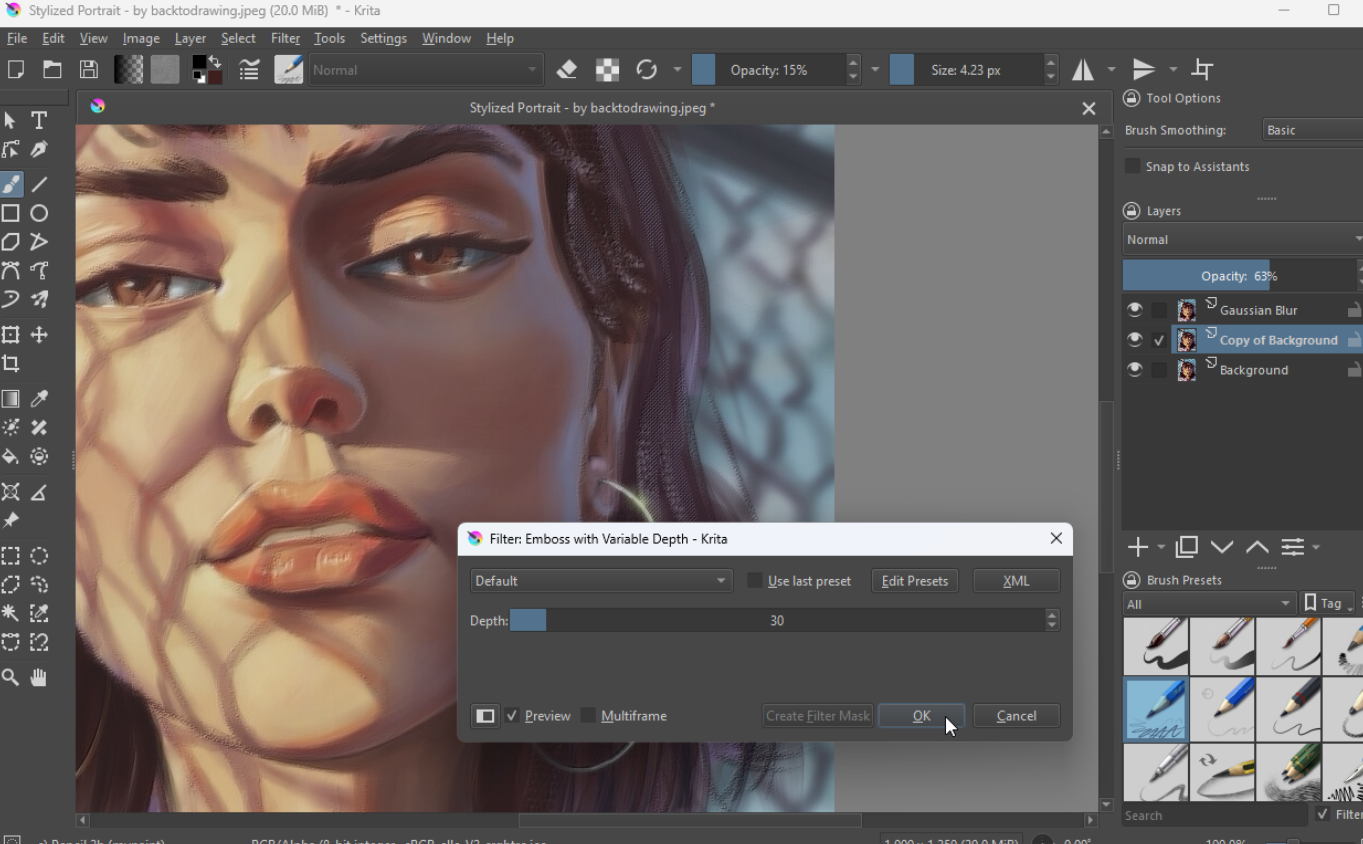This screenshot has width=1363, height=844.
Task: Expand the layer blending mode Normal dropdown
Action: pos(1240,239)
